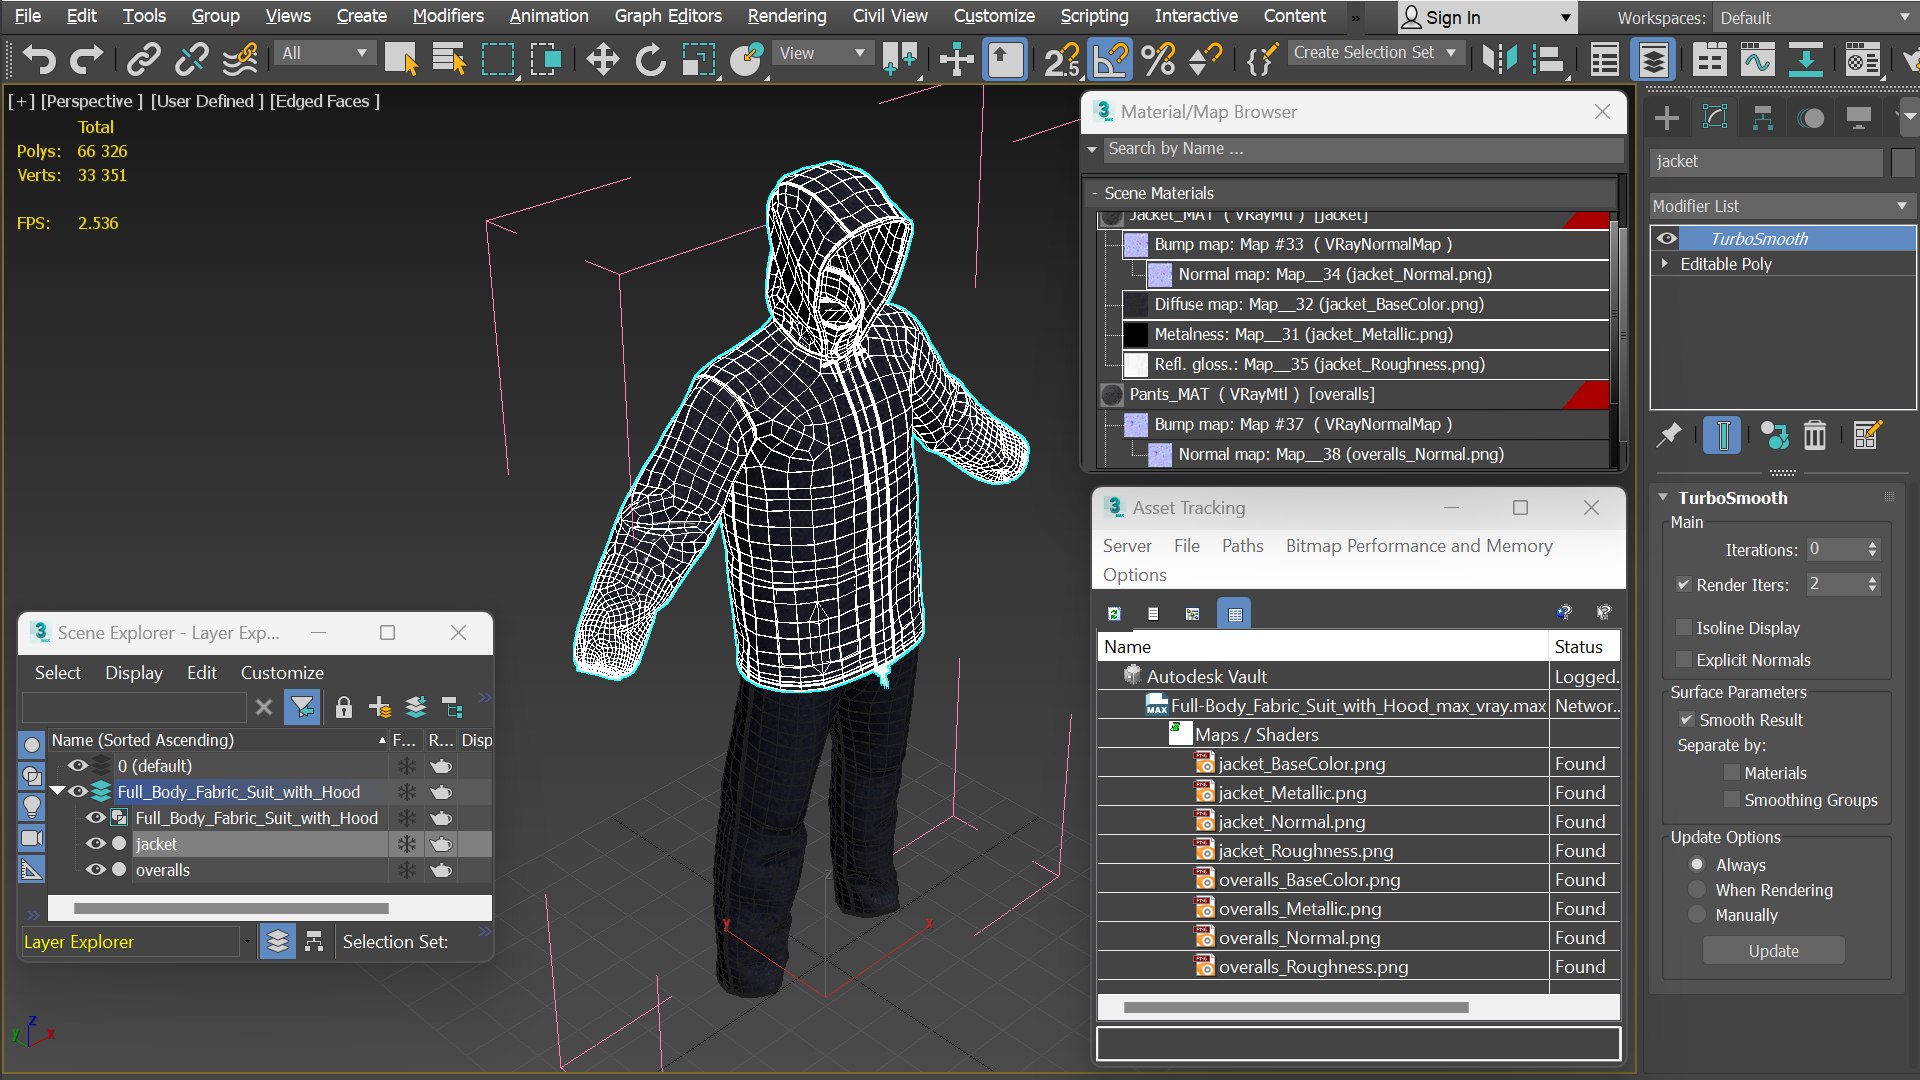Open the reference coordinate View dropdown
Viewport: 1920px width, 1080px height.
pyautogui.click(x=822, y=53)
